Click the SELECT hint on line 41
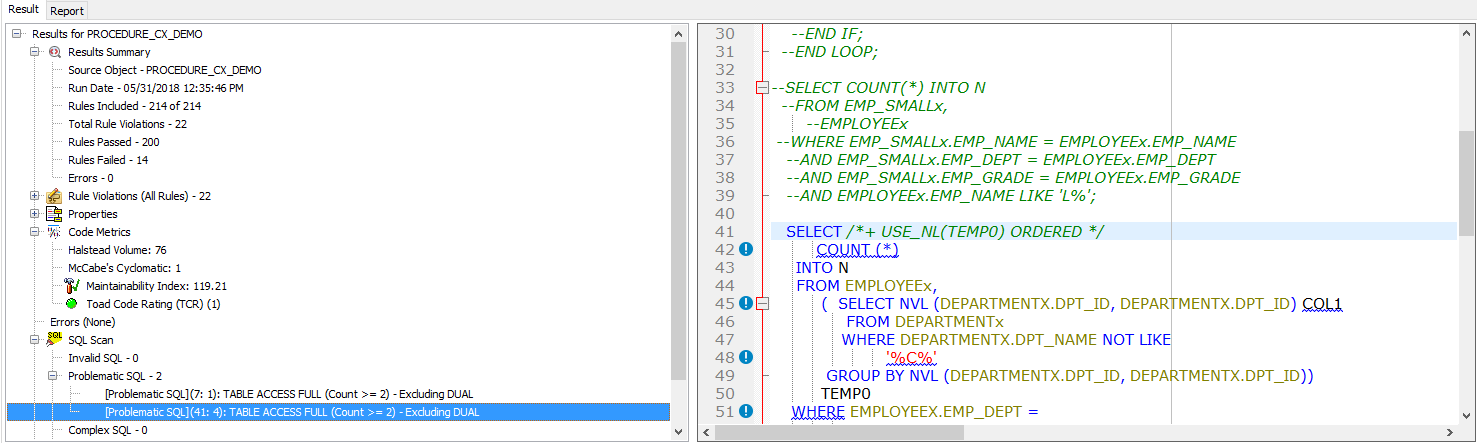 [x=945, y=232]
